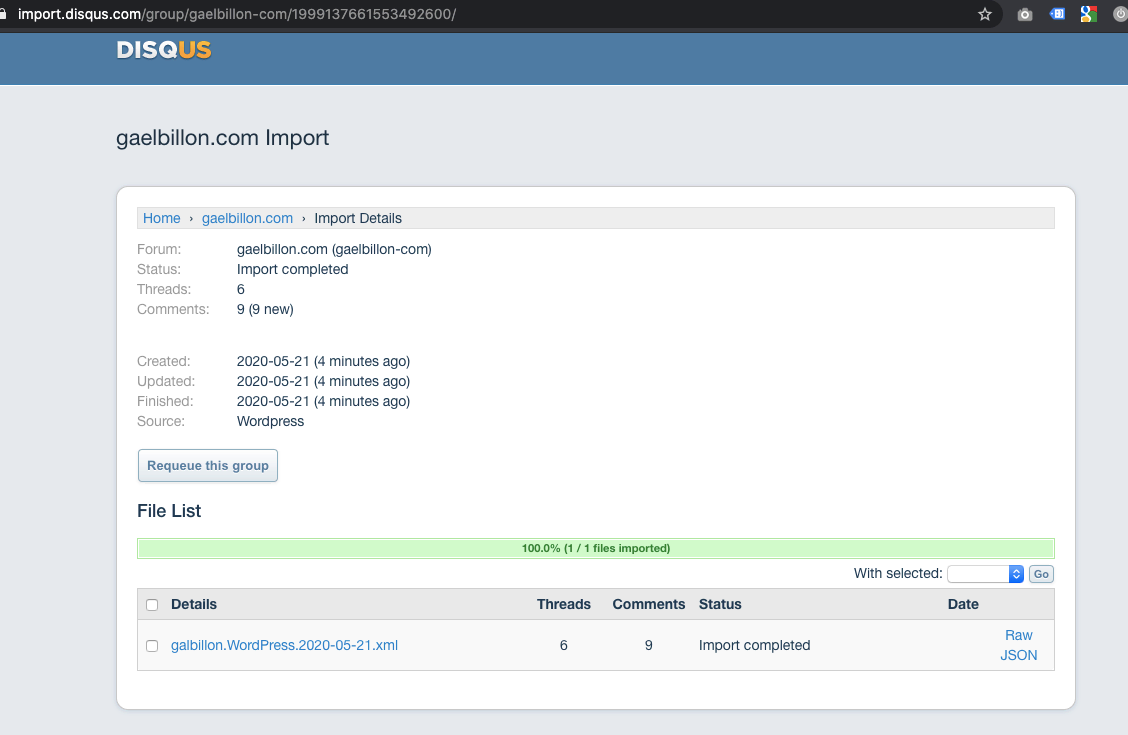
Task: Click the blue stepper arrows on the dropdown
Action: pyautogui.click(x=1016, y=573)
